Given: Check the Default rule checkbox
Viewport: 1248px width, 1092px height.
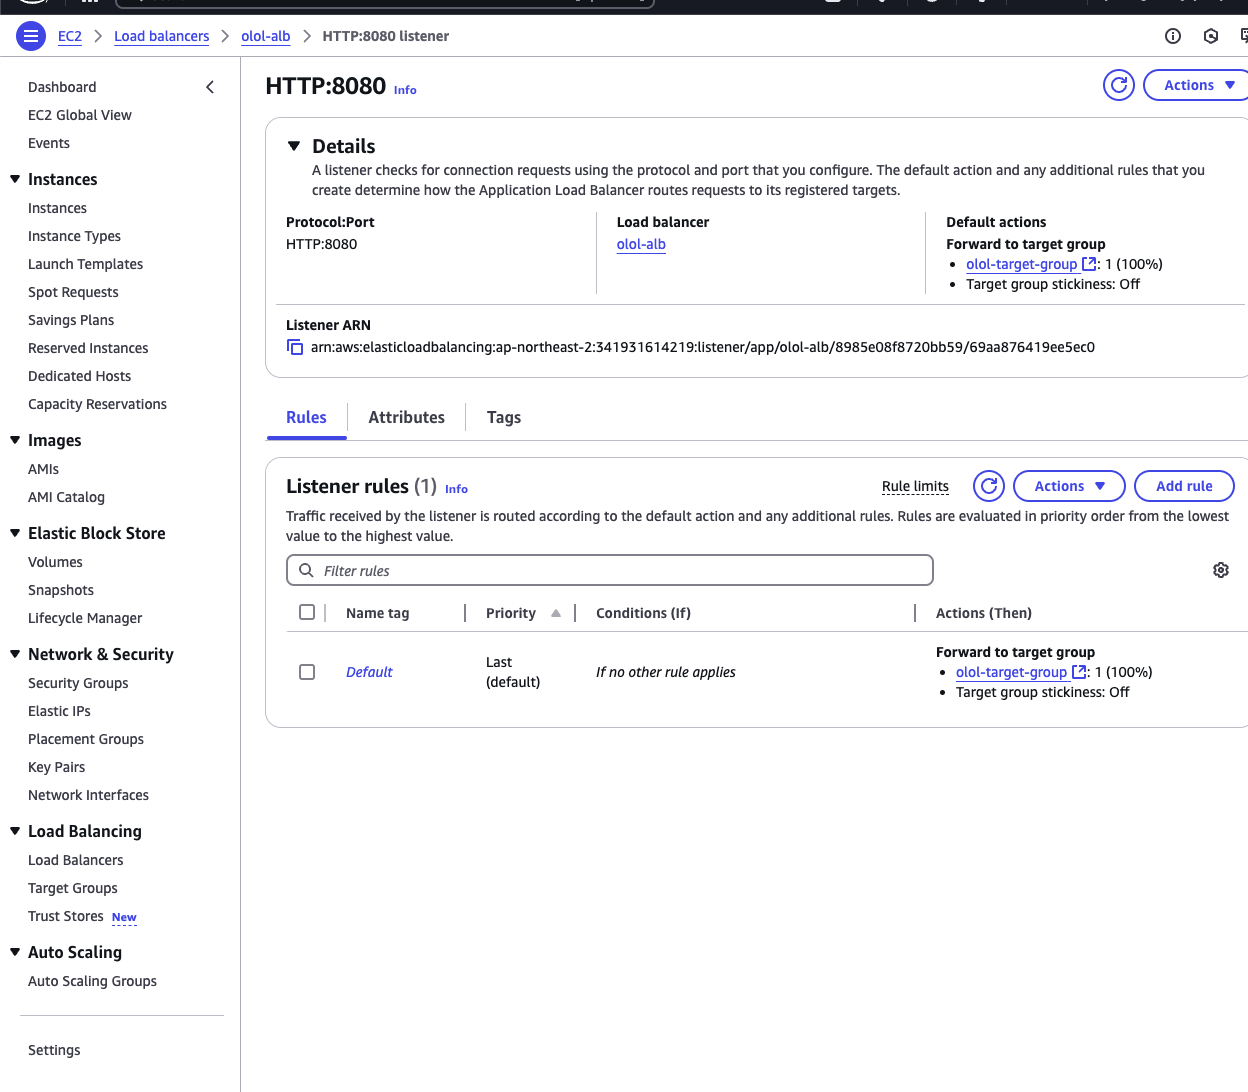Looking at the screenshot, I should tap(307, 672).
